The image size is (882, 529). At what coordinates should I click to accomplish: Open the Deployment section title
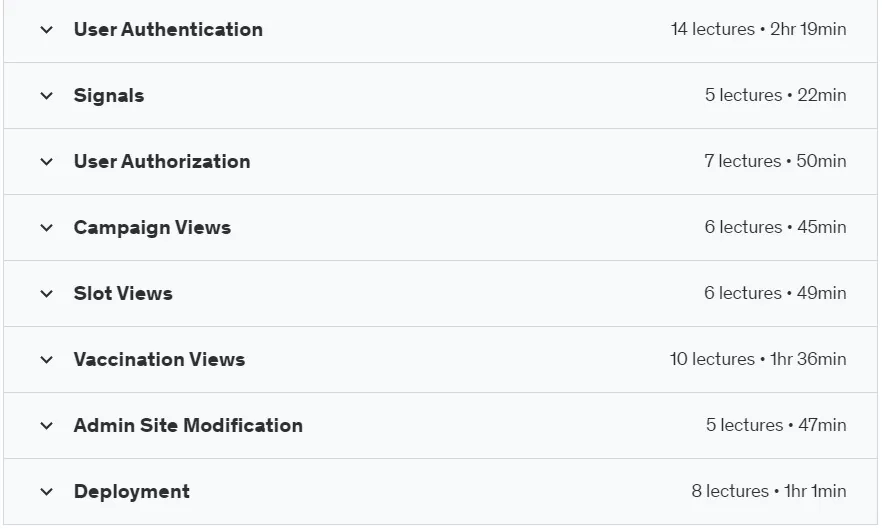pos(132,491)
